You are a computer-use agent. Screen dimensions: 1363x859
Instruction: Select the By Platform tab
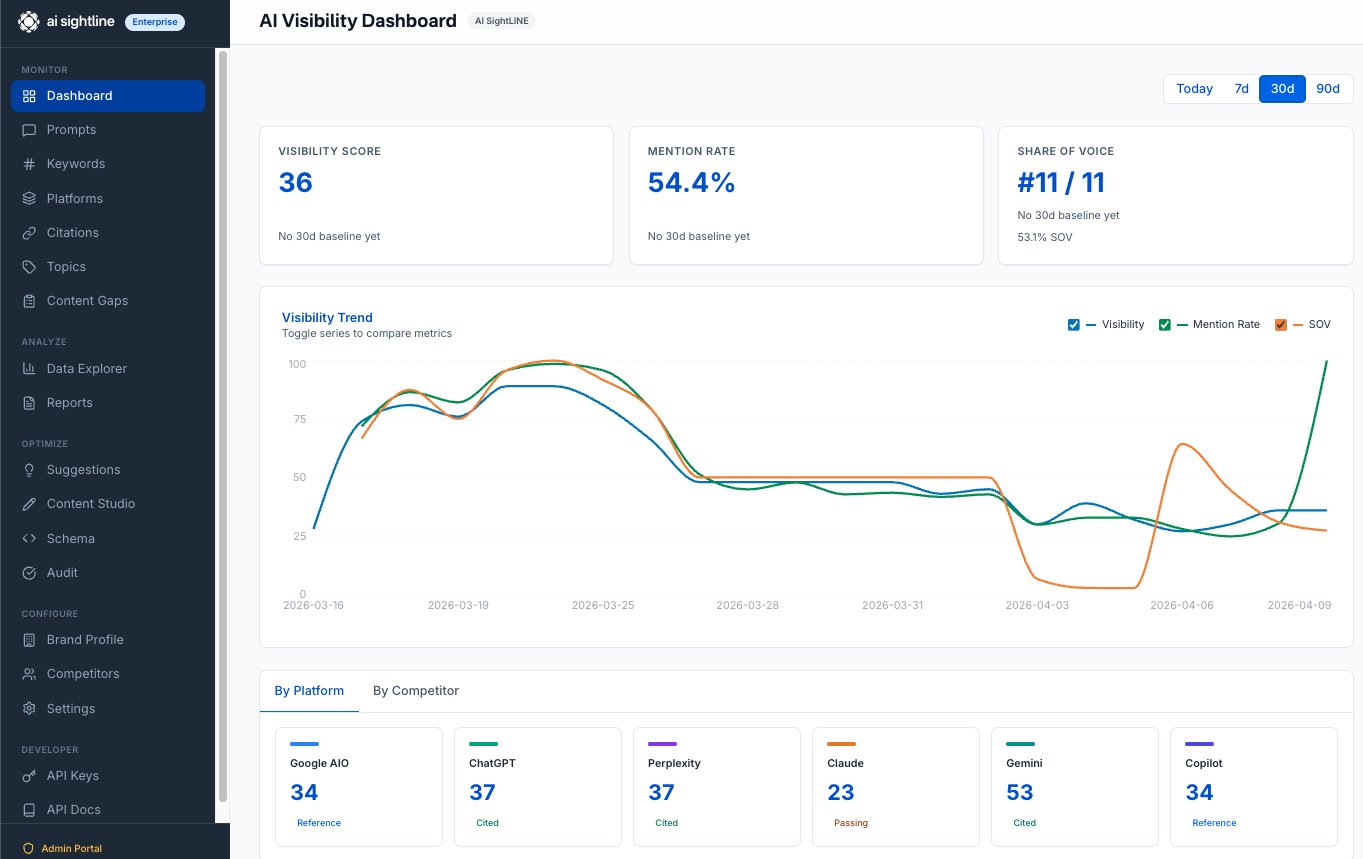(x=309, y=691)
